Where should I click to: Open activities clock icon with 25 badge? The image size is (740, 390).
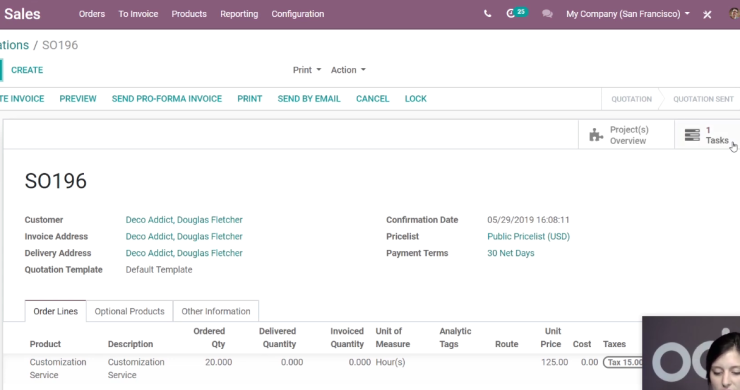(x=516, y=13)
